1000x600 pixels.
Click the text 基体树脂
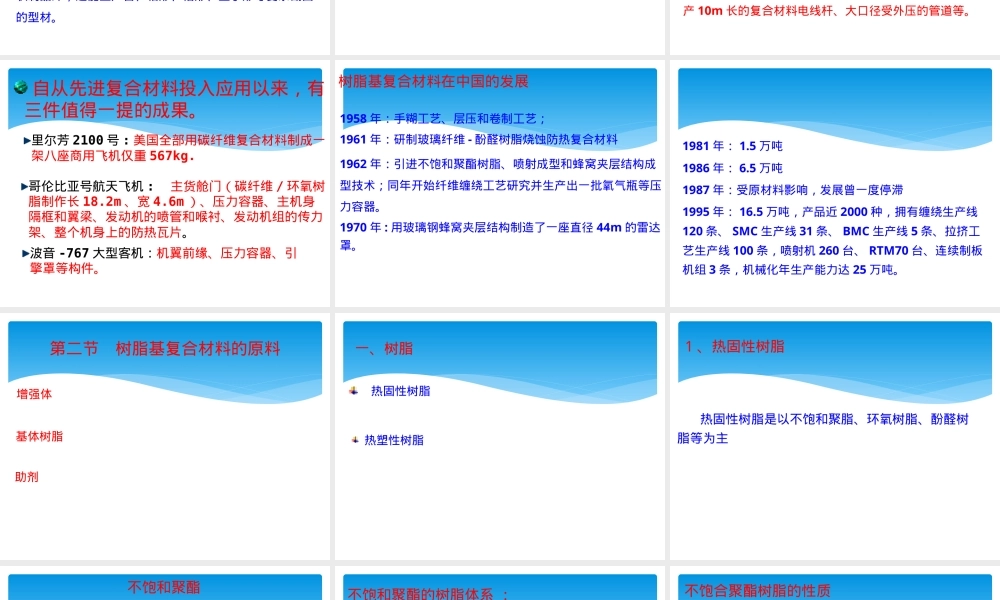(40, 437)
